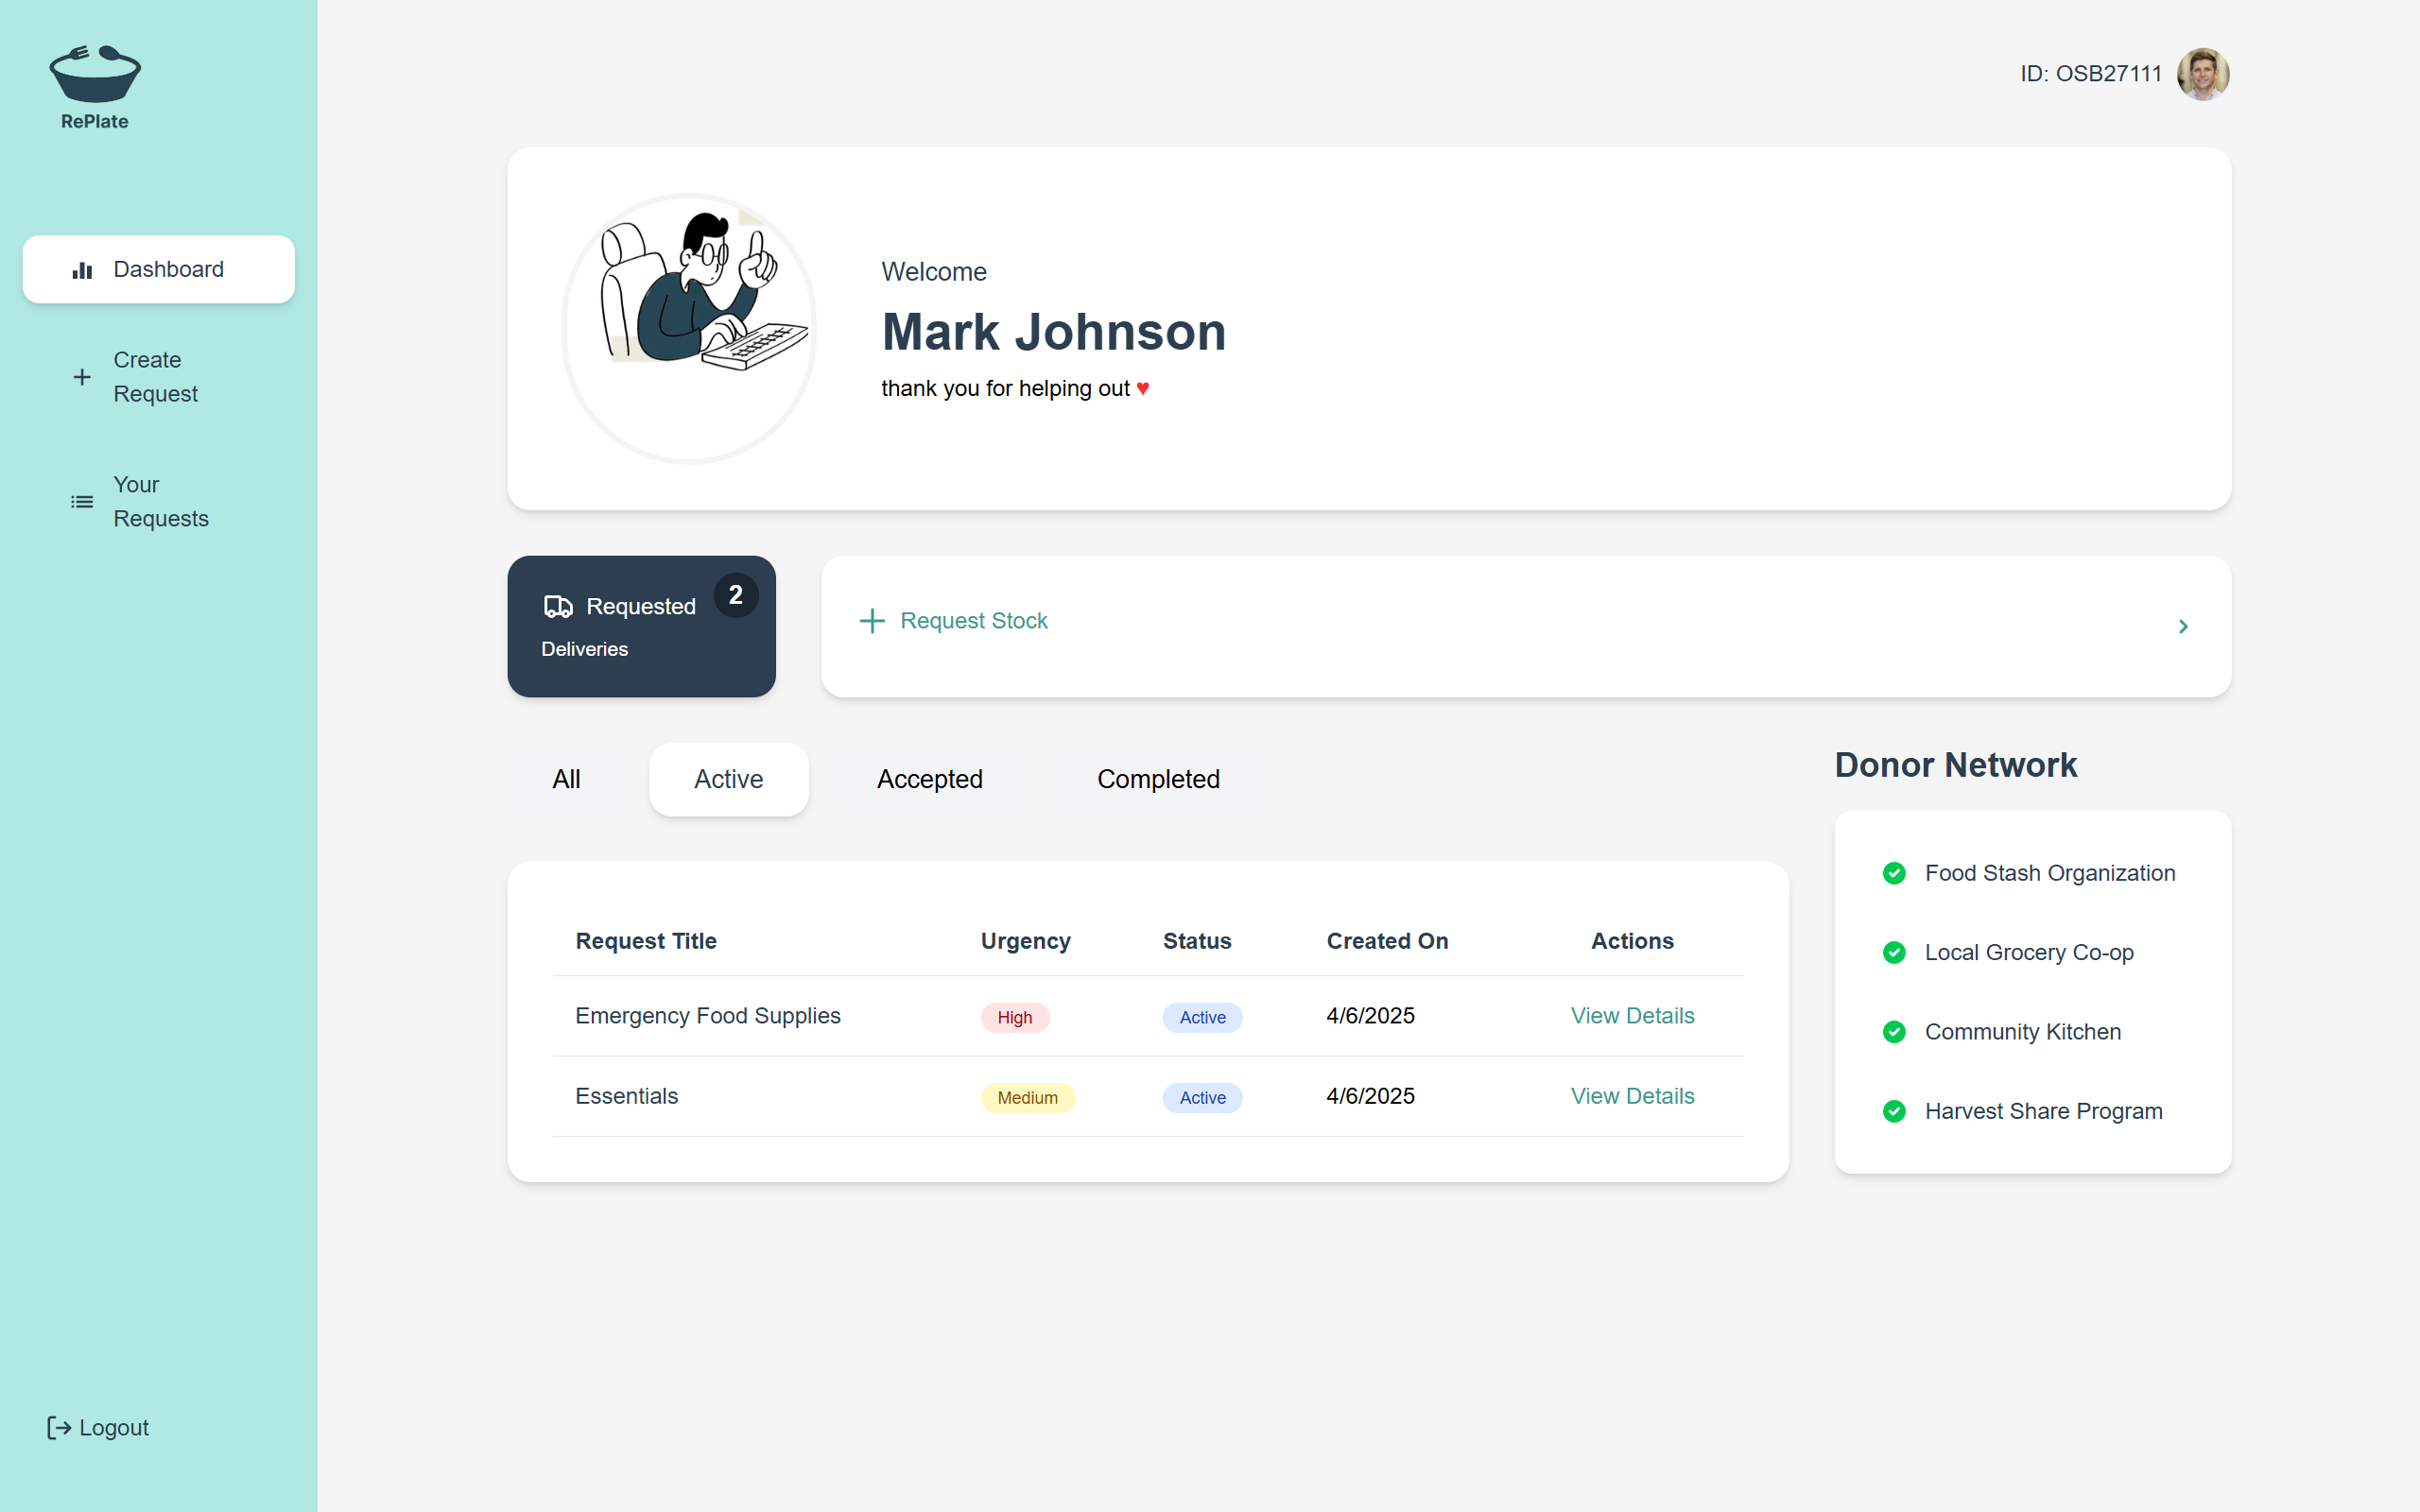Expand the Request Stock chevron arrow

(2183, 627)
